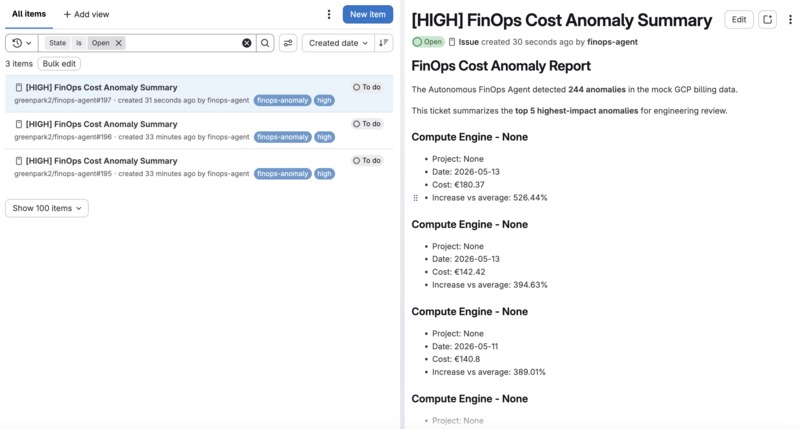Select the FinOps Cost Anomaly Report heading
Image resolution: width=806 pixels, height=429 pixels.
click(501, 66)
